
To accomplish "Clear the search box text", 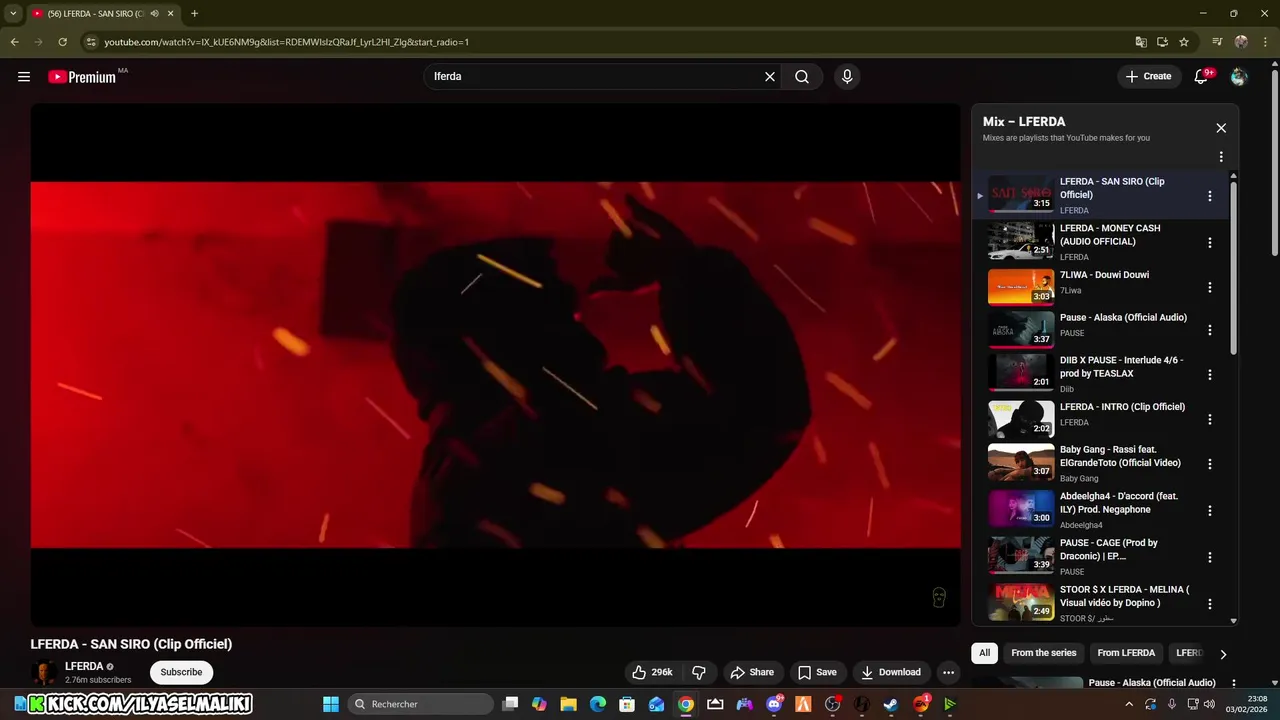I will pyautogui.click(x=770, y=77).
